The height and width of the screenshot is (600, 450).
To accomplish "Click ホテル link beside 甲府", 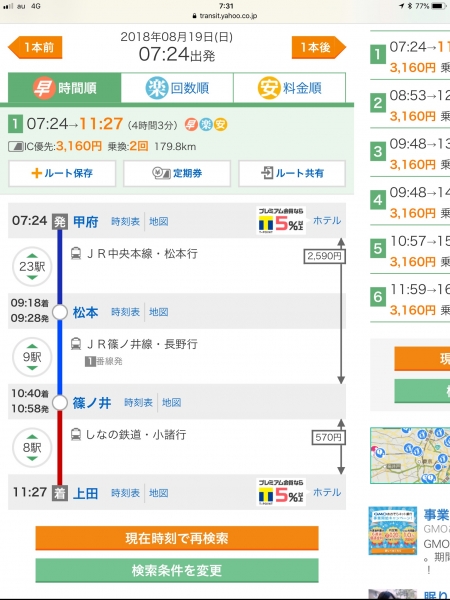I will 327,221.
